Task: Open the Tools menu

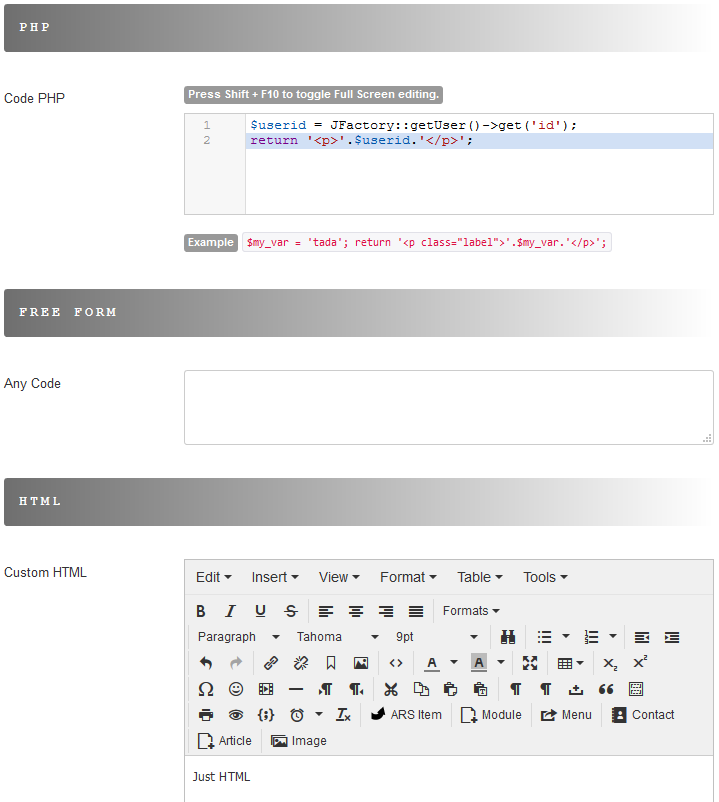Action: point(545,577)
